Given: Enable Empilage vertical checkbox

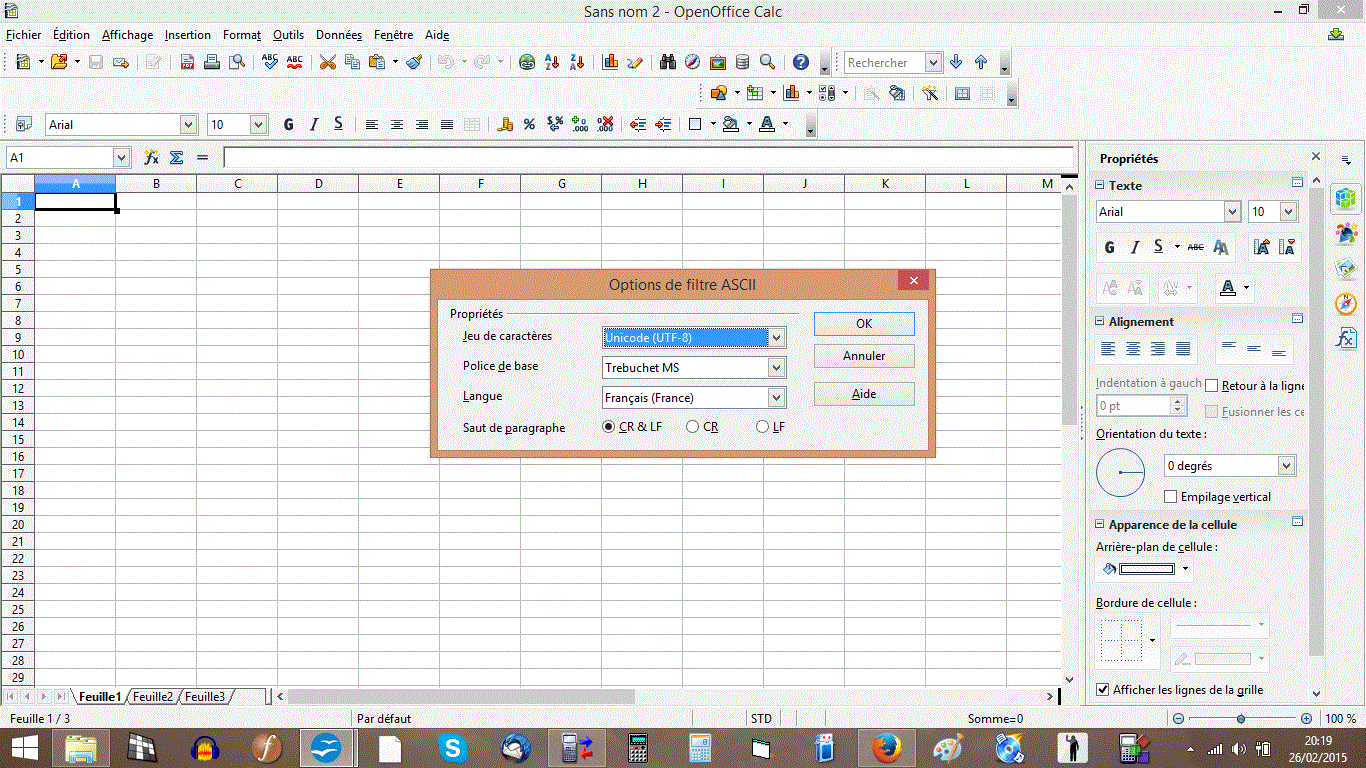Looking at the screenshot, I should 1171,497.
